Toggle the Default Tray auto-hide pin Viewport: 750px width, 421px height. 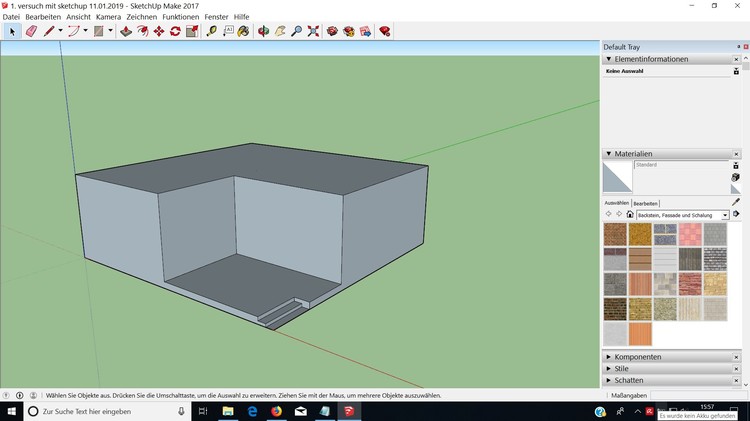click(739, 46)
